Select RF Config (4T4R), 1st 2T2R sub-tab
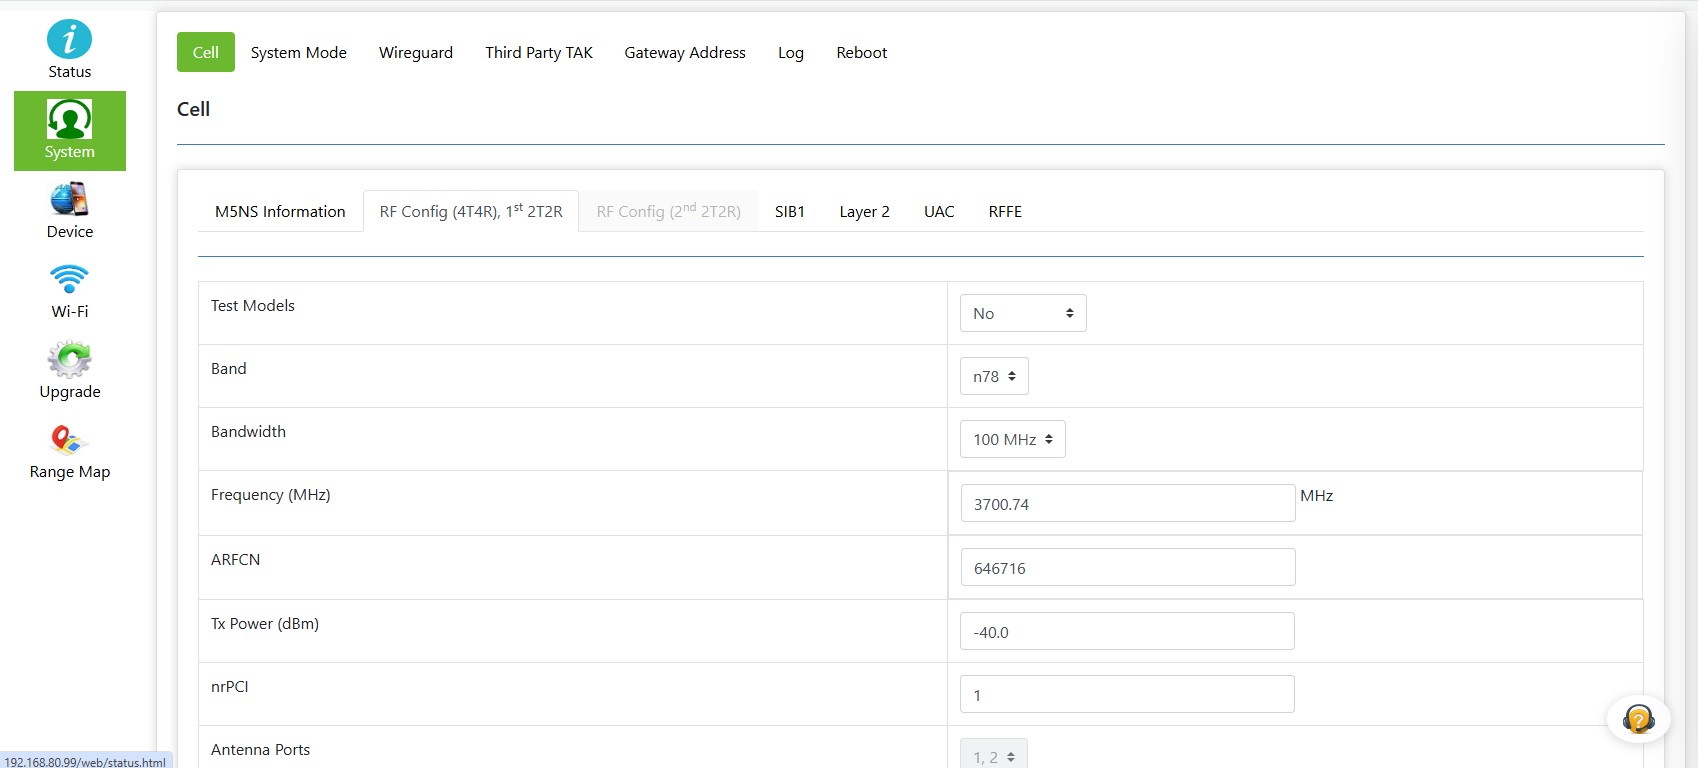1698x768 pixels. (x=471, y=211)
